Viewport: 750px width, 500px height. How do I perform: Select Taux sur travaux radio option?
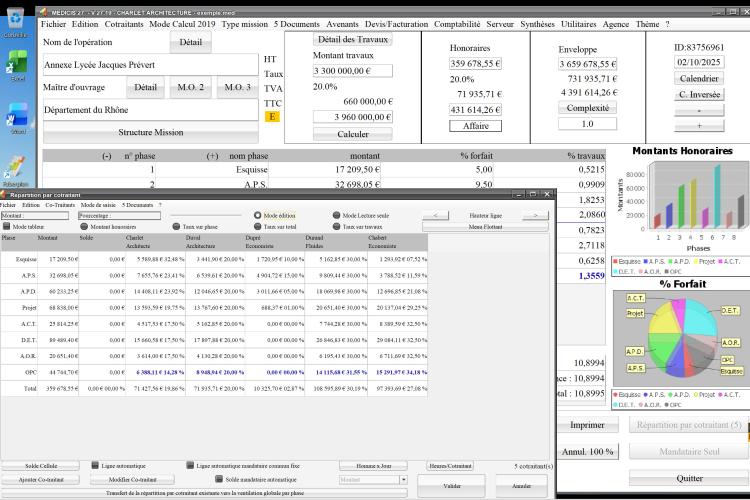click(336, 226)
